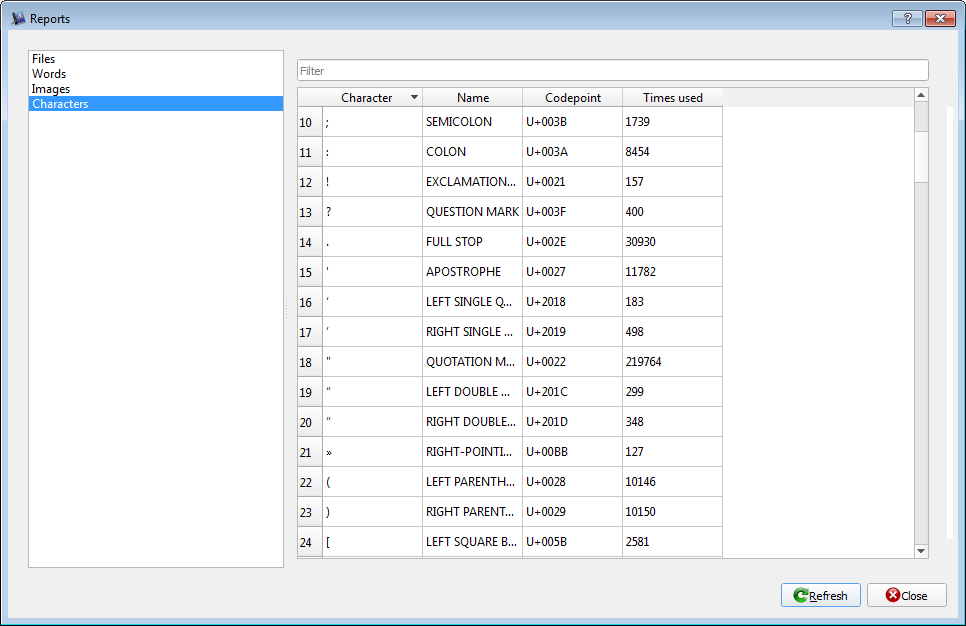Select row header 21
The image size is (966, 626).
[310, 452]
